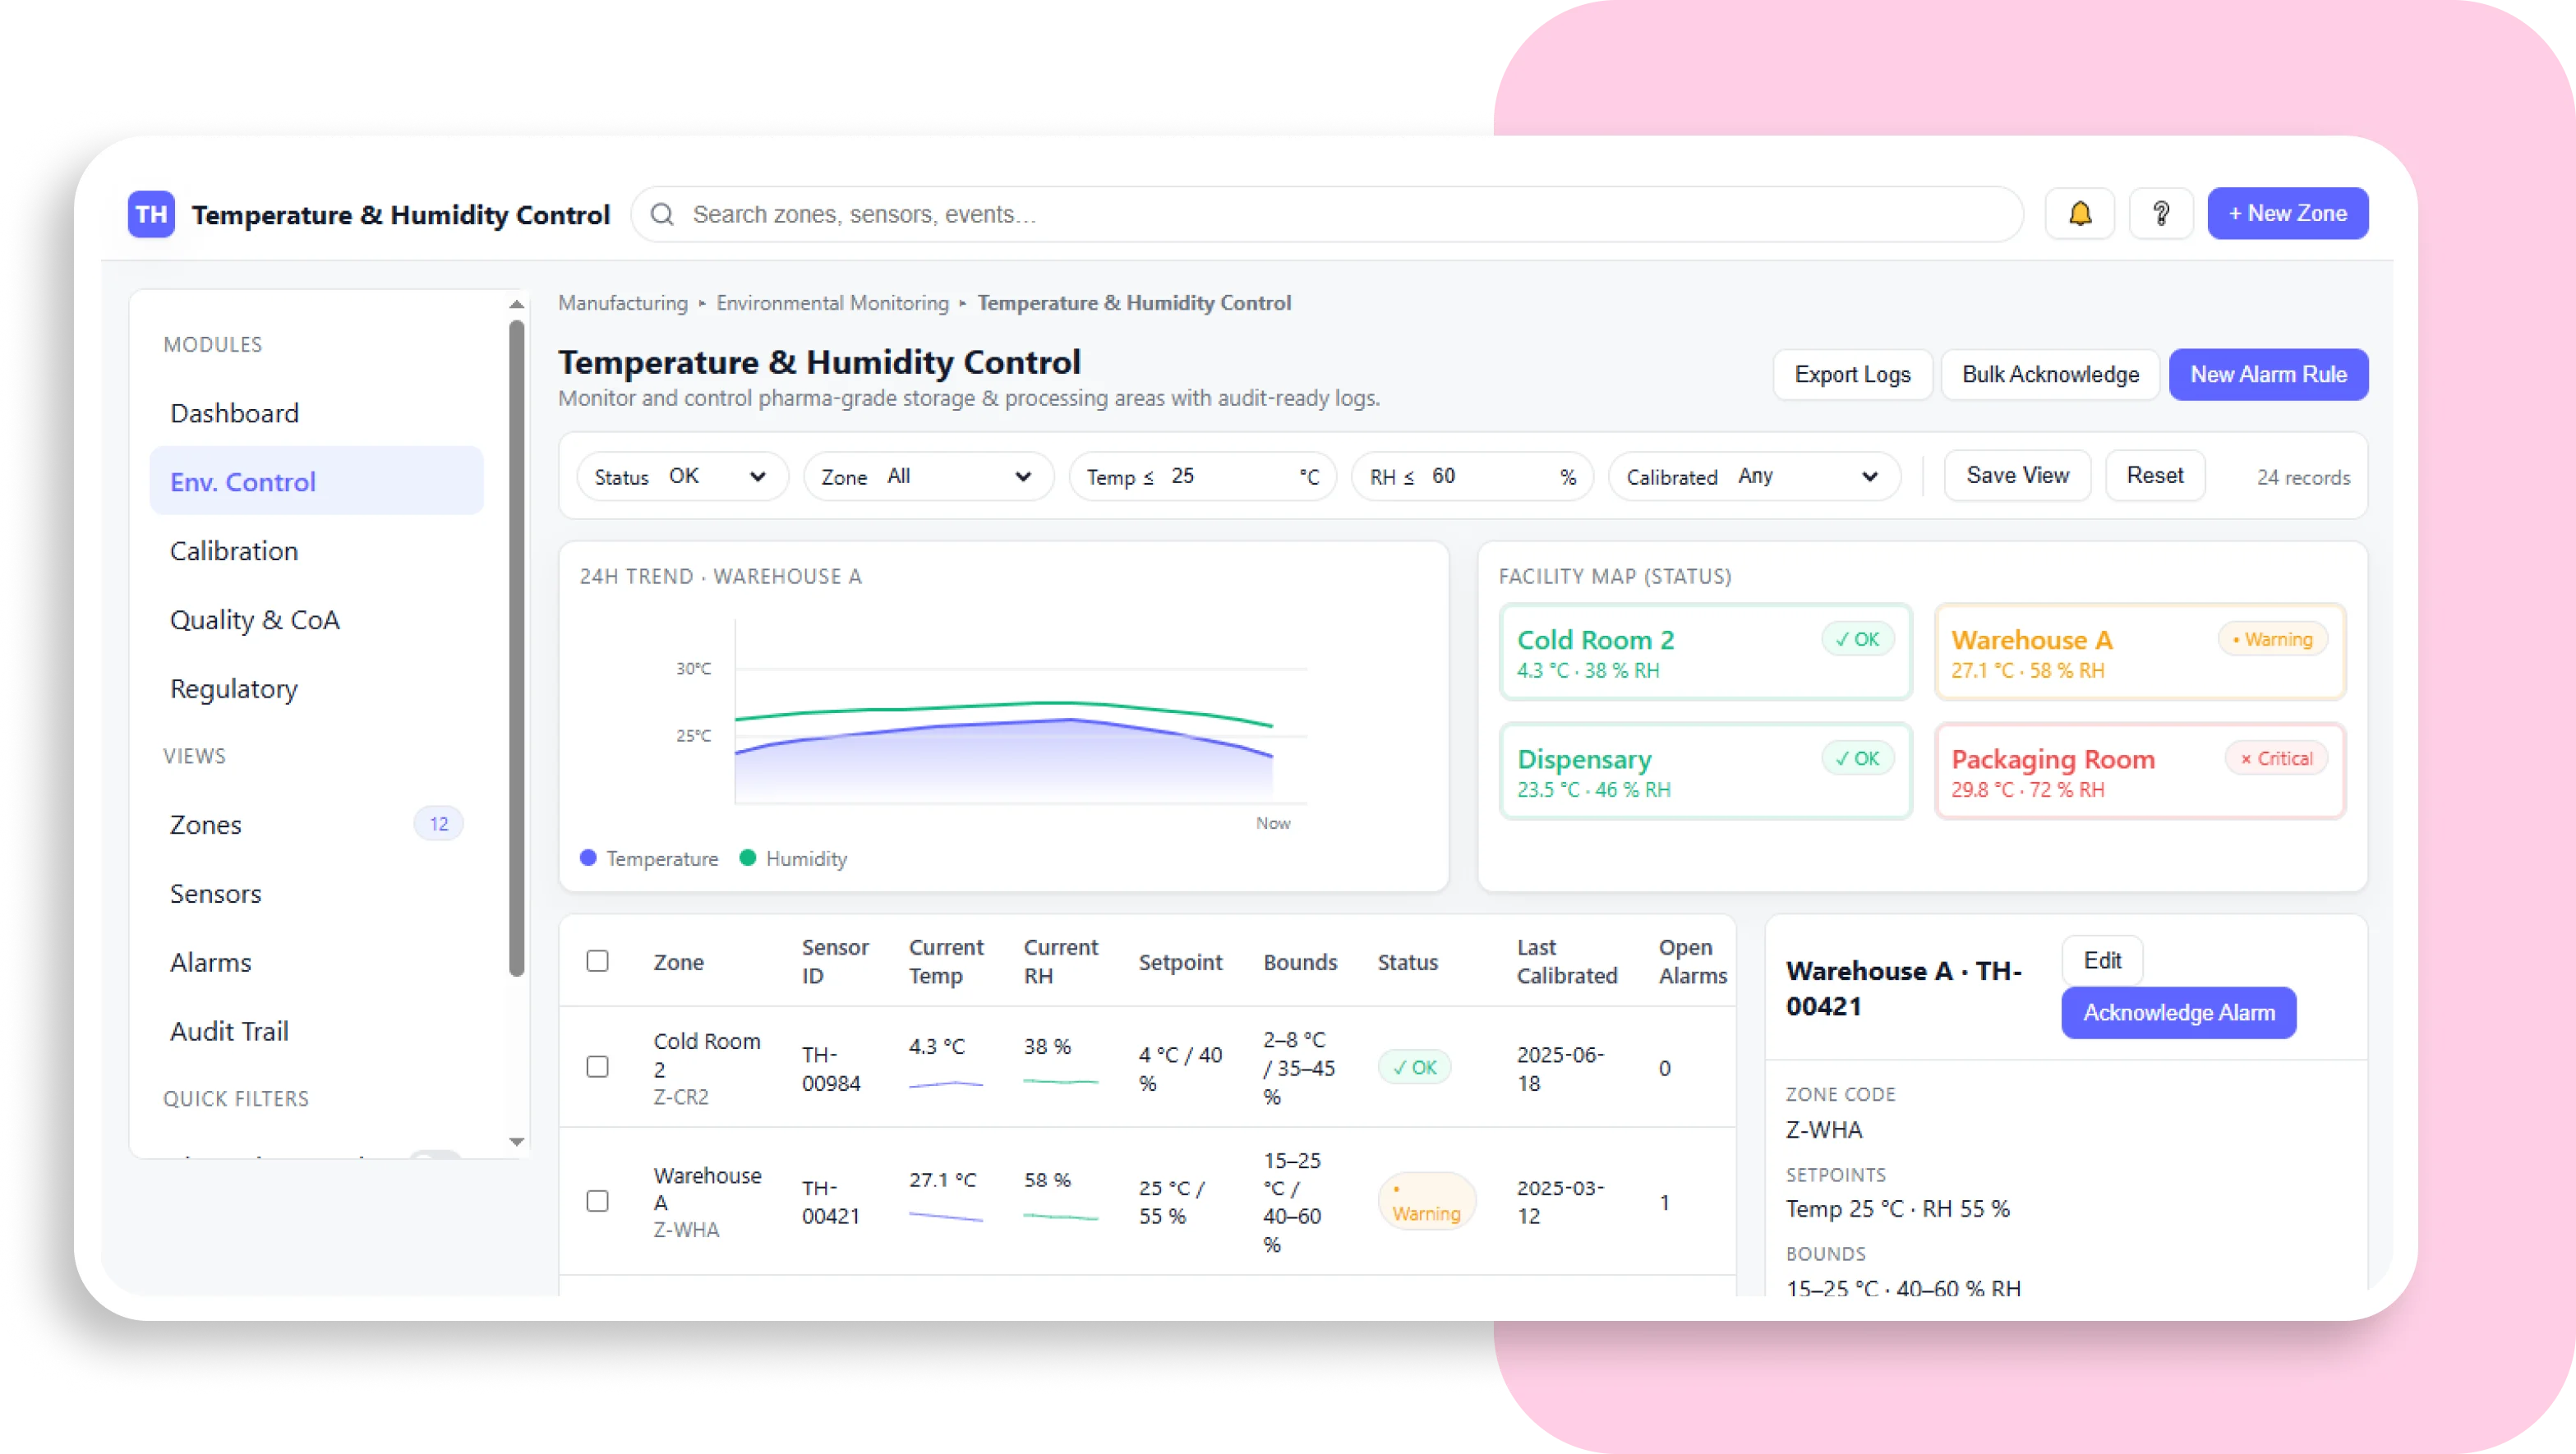Toggle the Temperature series in the trend legend

coord(648,858)
